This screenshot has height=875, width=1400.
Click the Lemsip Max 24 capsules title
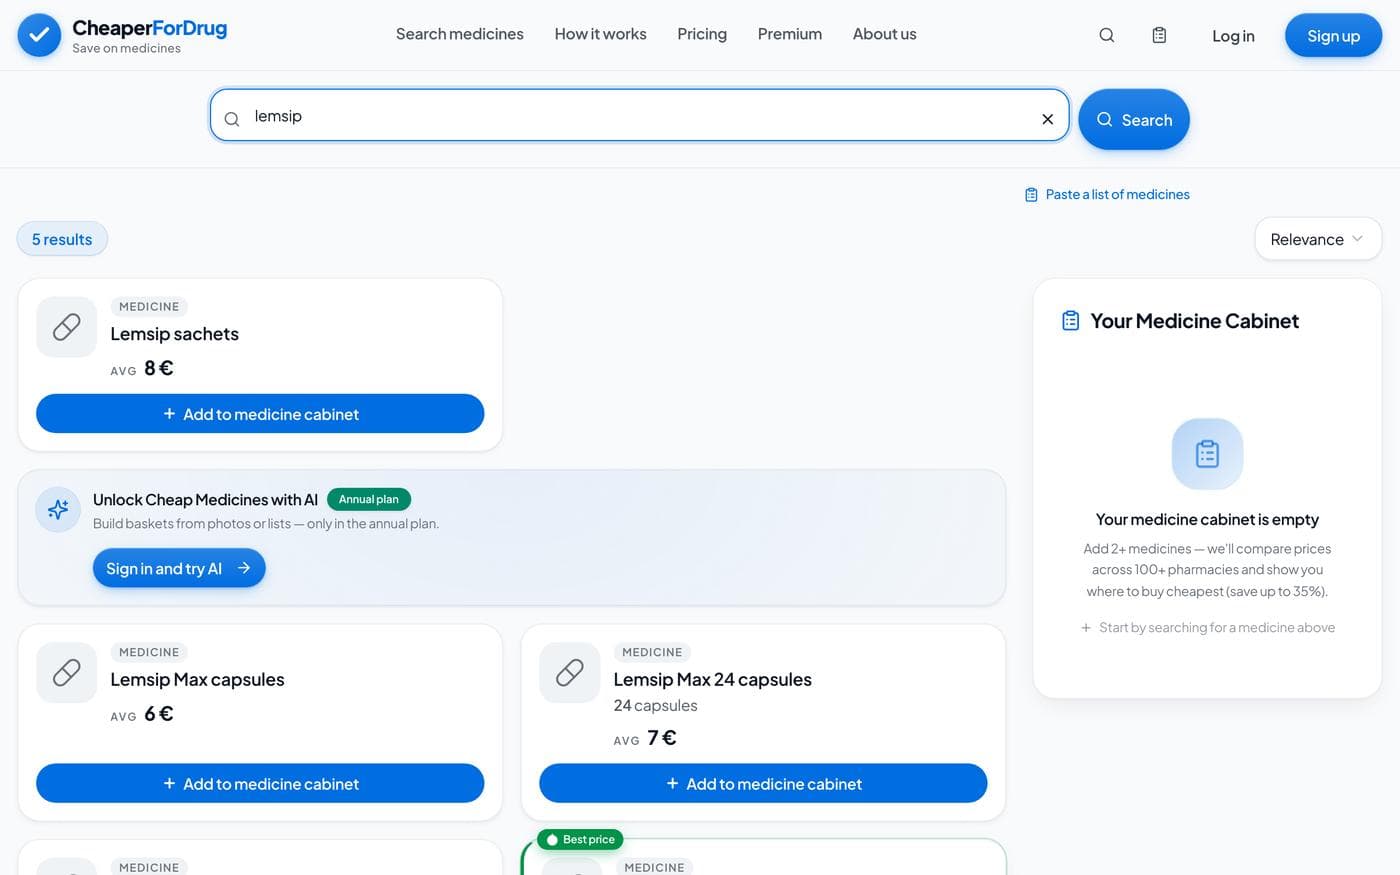coord(713,680)
